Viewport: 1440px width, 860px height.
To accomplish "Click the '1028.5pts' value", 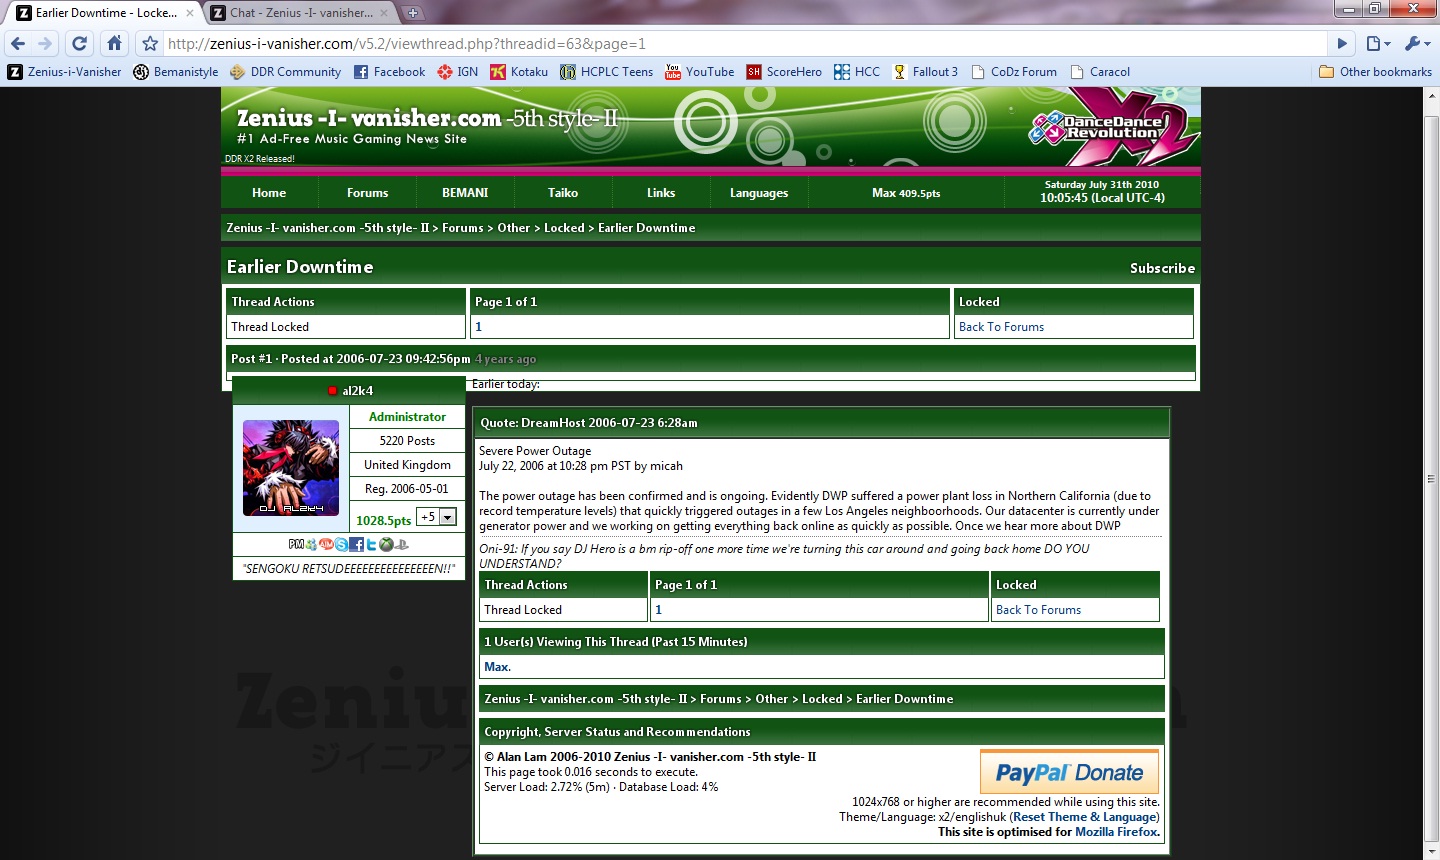I will 384,520.
